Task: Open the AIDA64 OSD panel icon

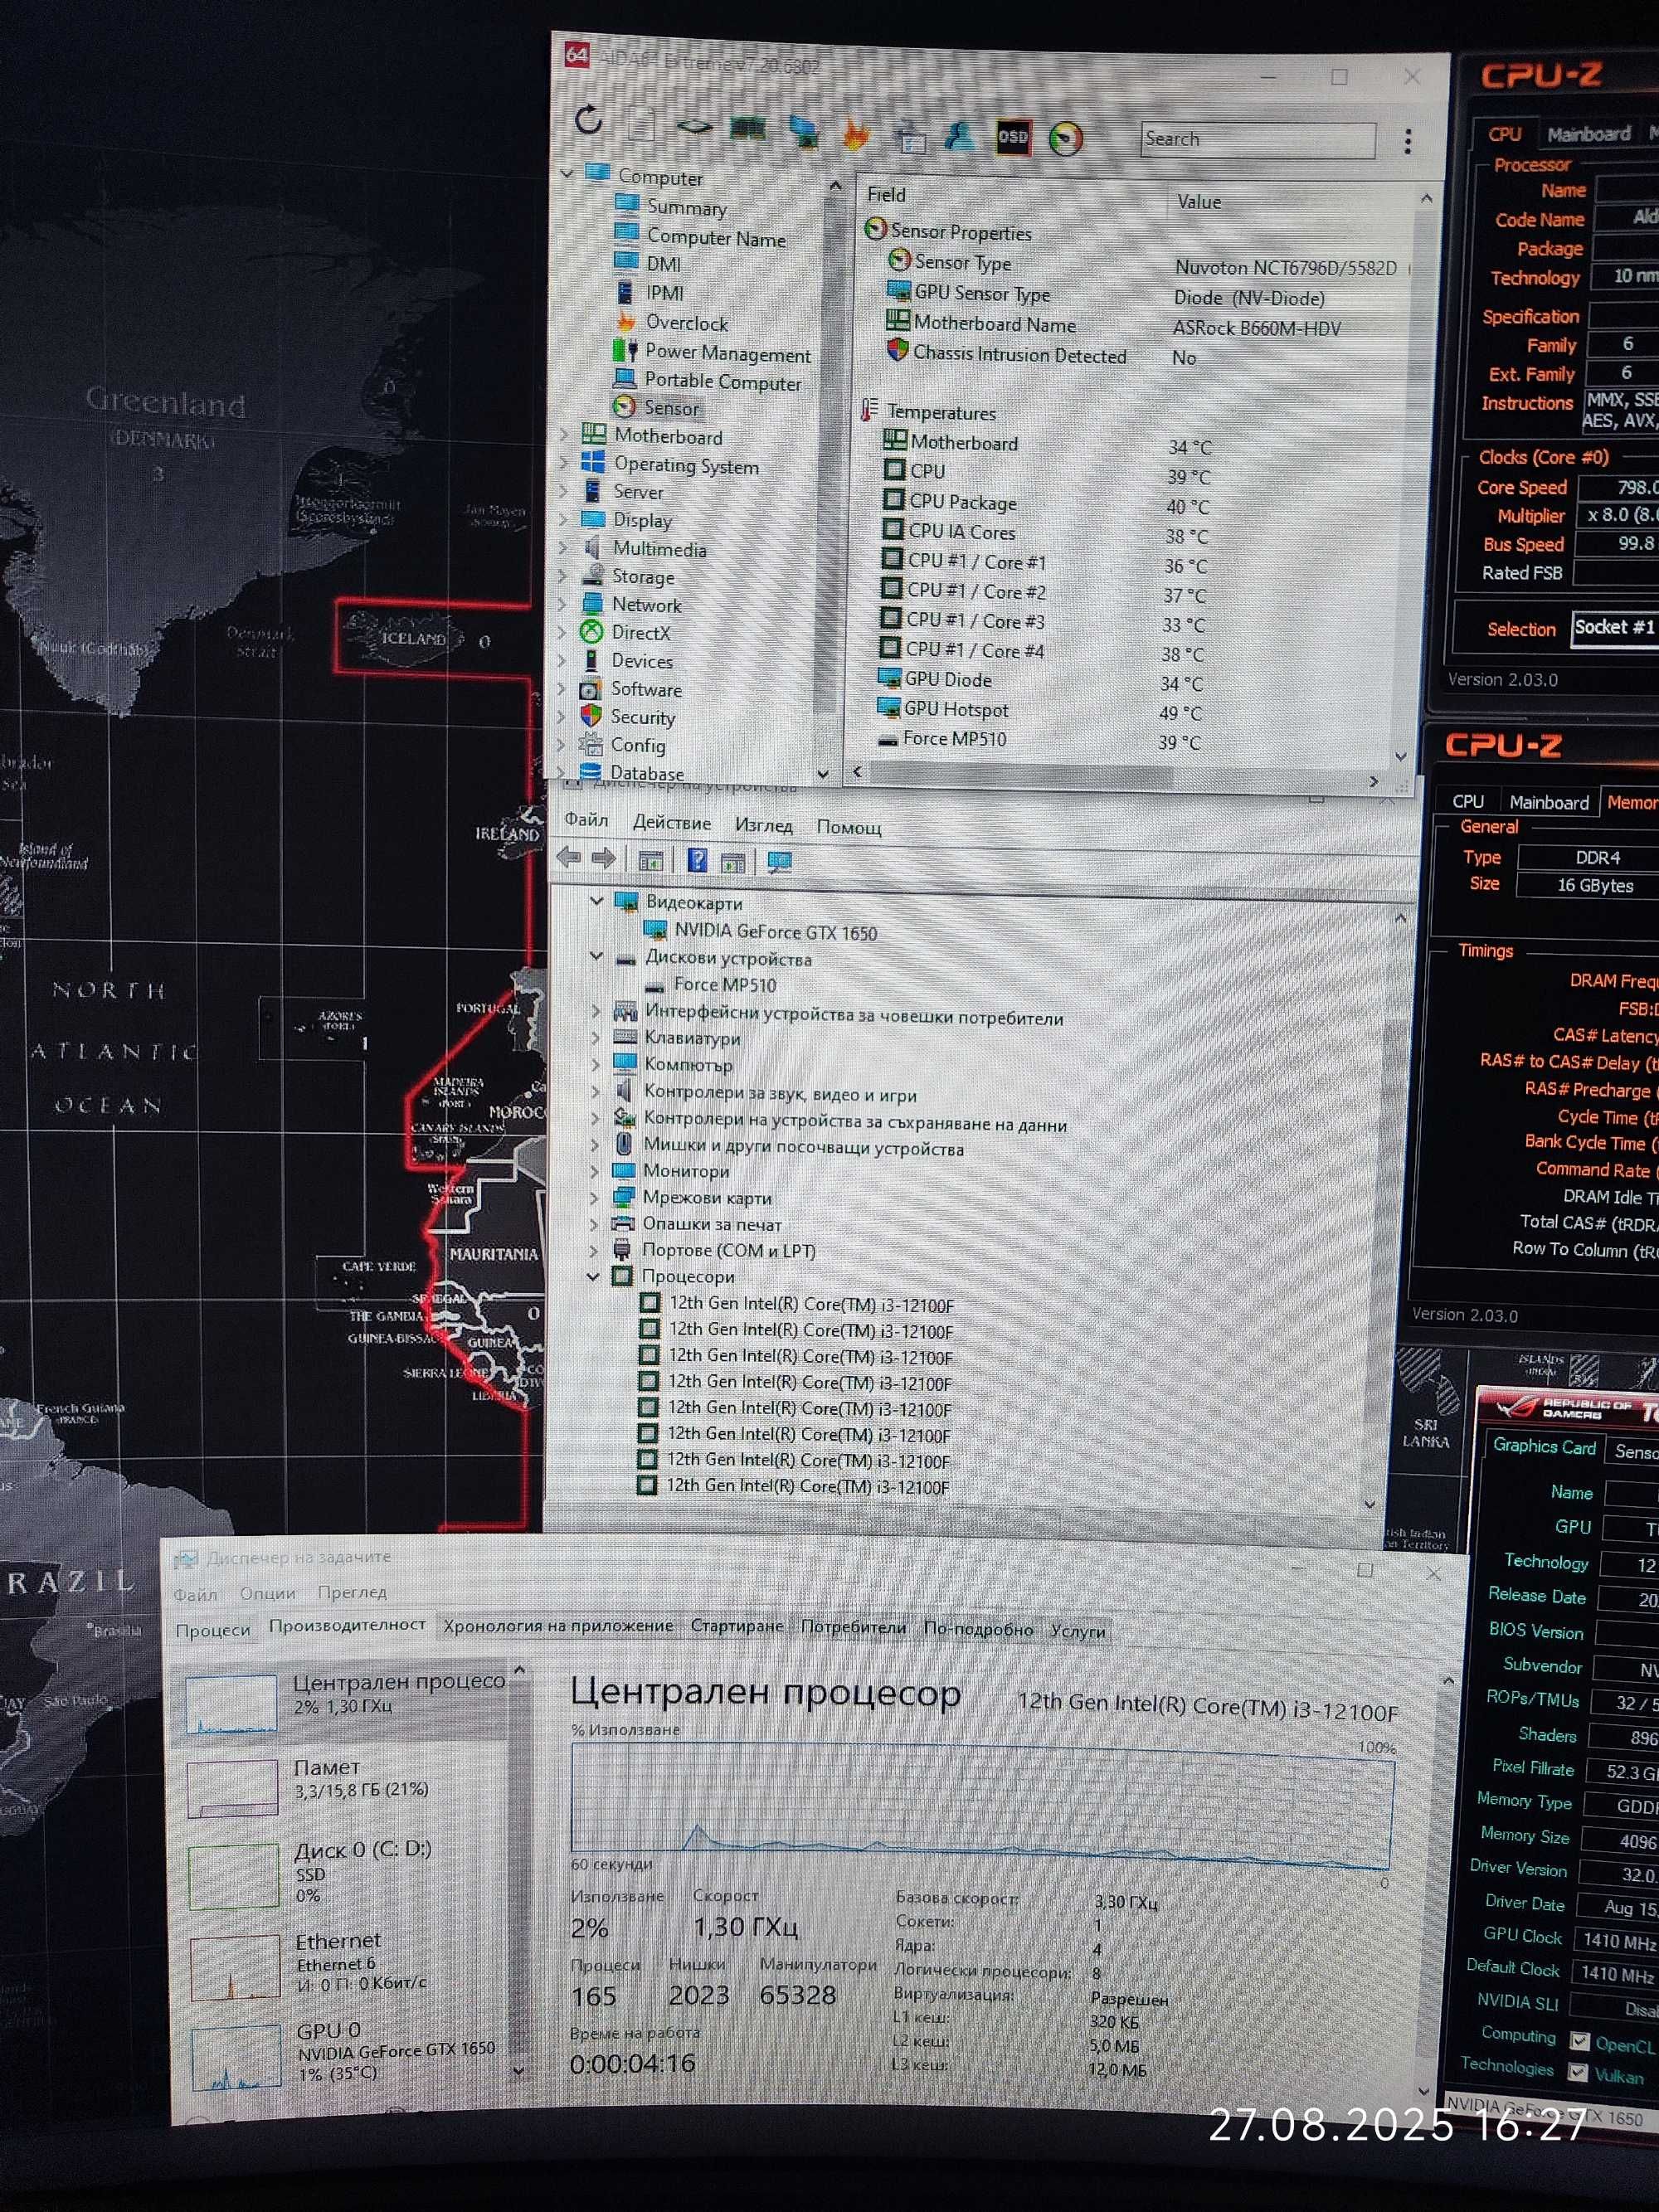Action: click(1012, 137)
